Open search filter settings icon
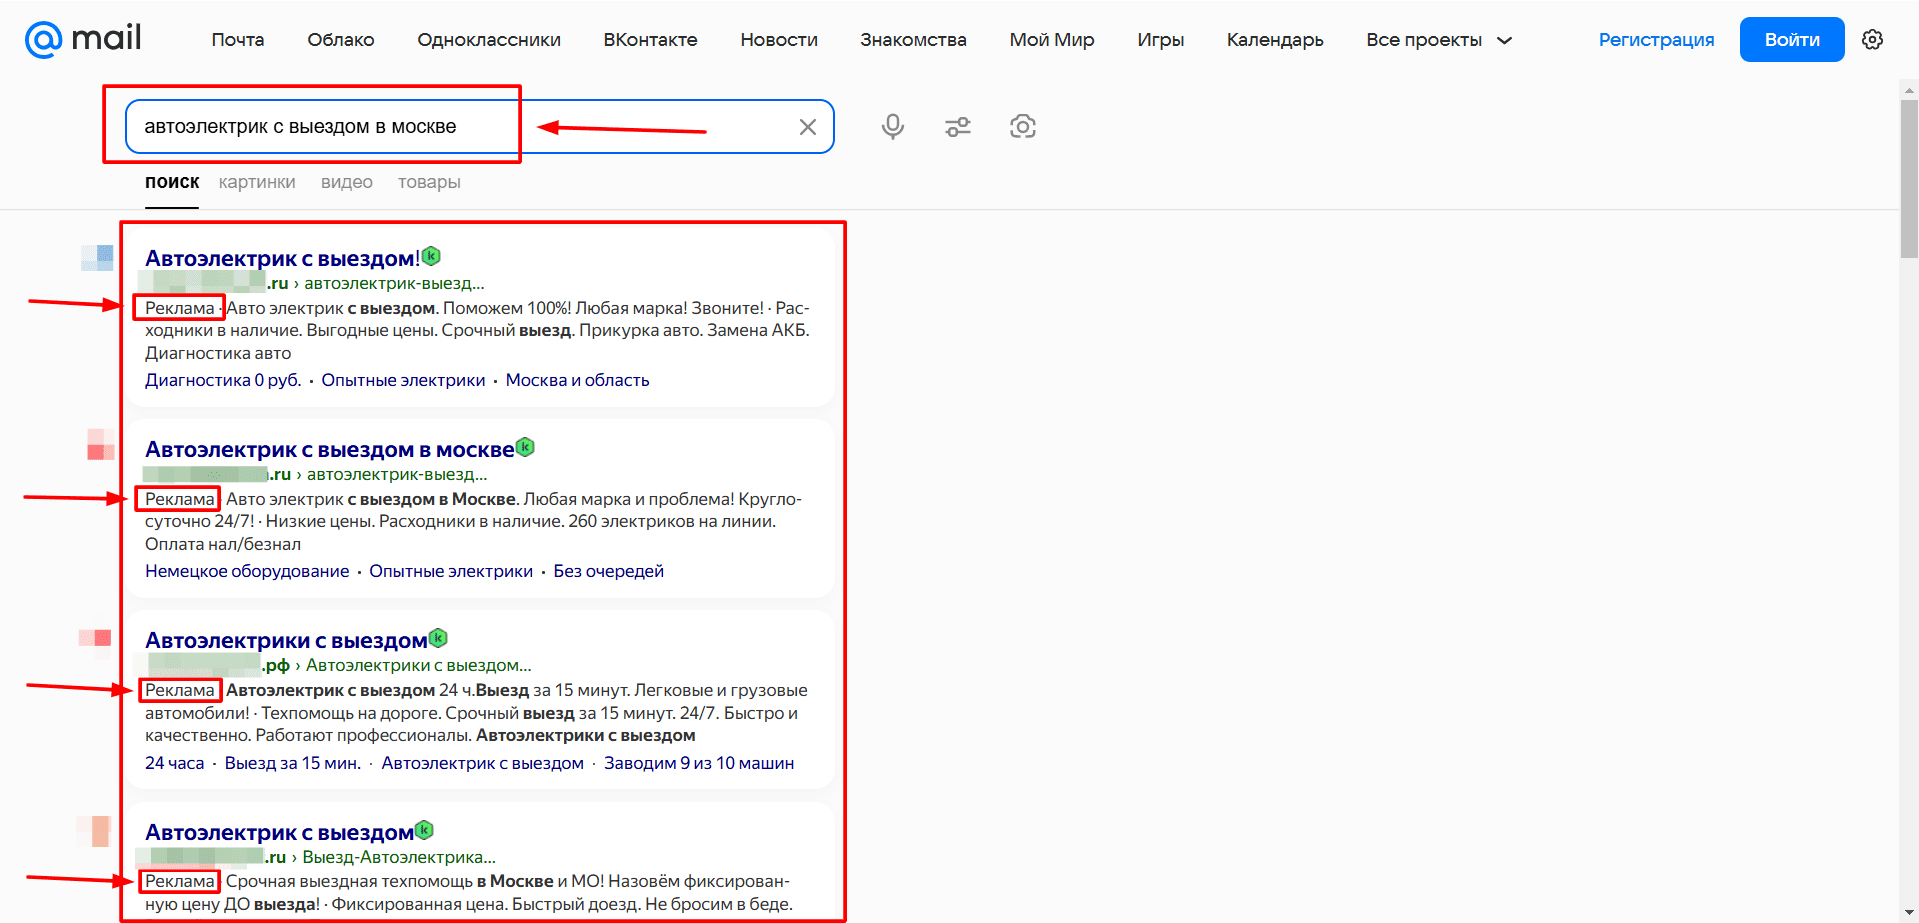Viewport: 1919px width, 923px height. tap(958, 126)
